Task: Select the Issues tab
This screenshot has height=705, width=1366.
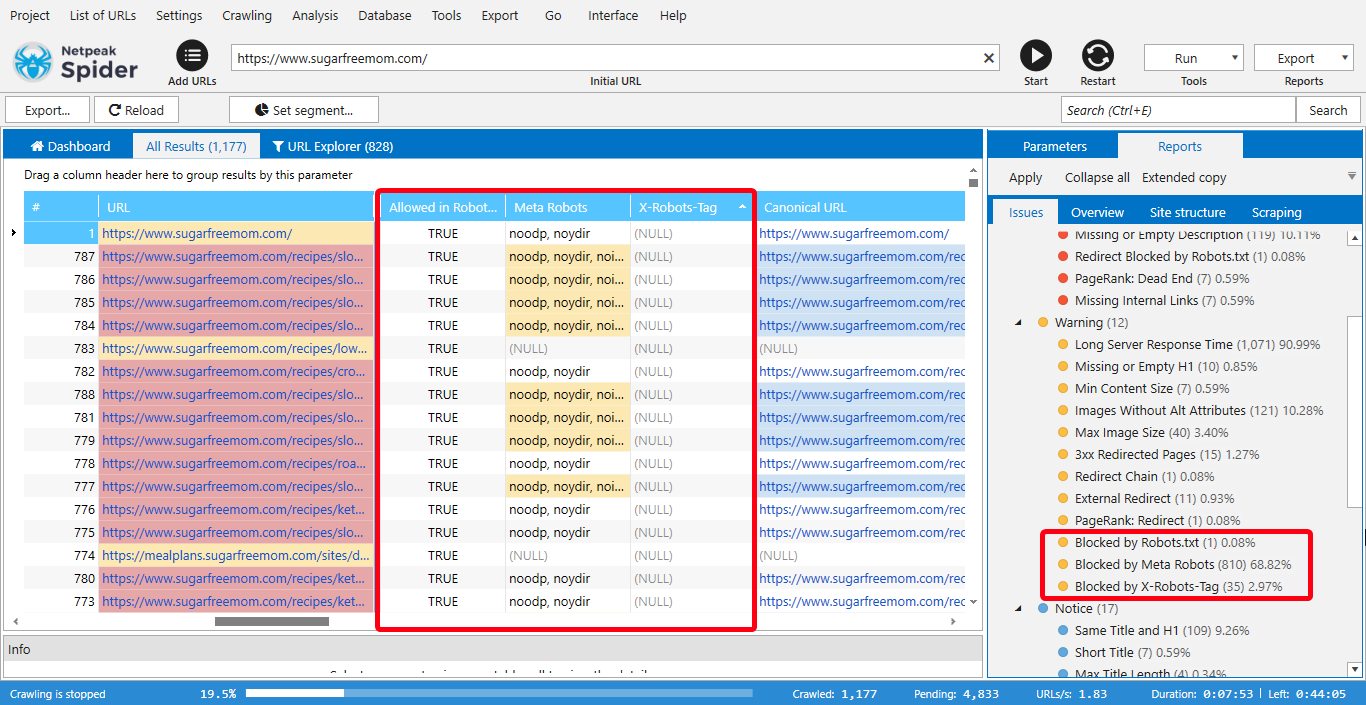Action: pyautogui.click(x=1026, y=212)
